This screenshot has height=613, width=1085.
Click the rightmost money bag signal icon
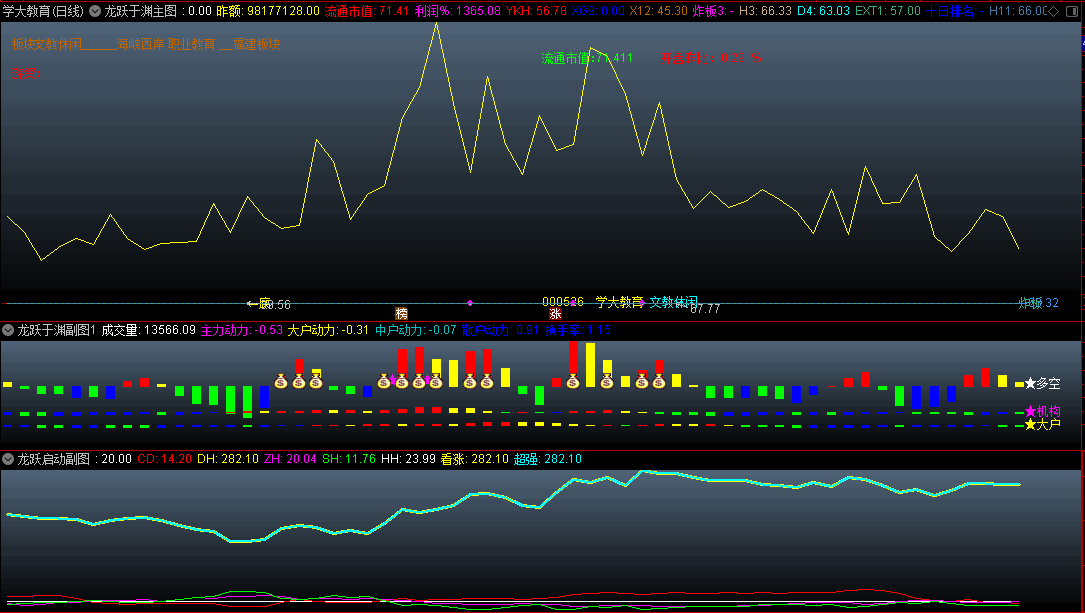(x=658, y=381)
